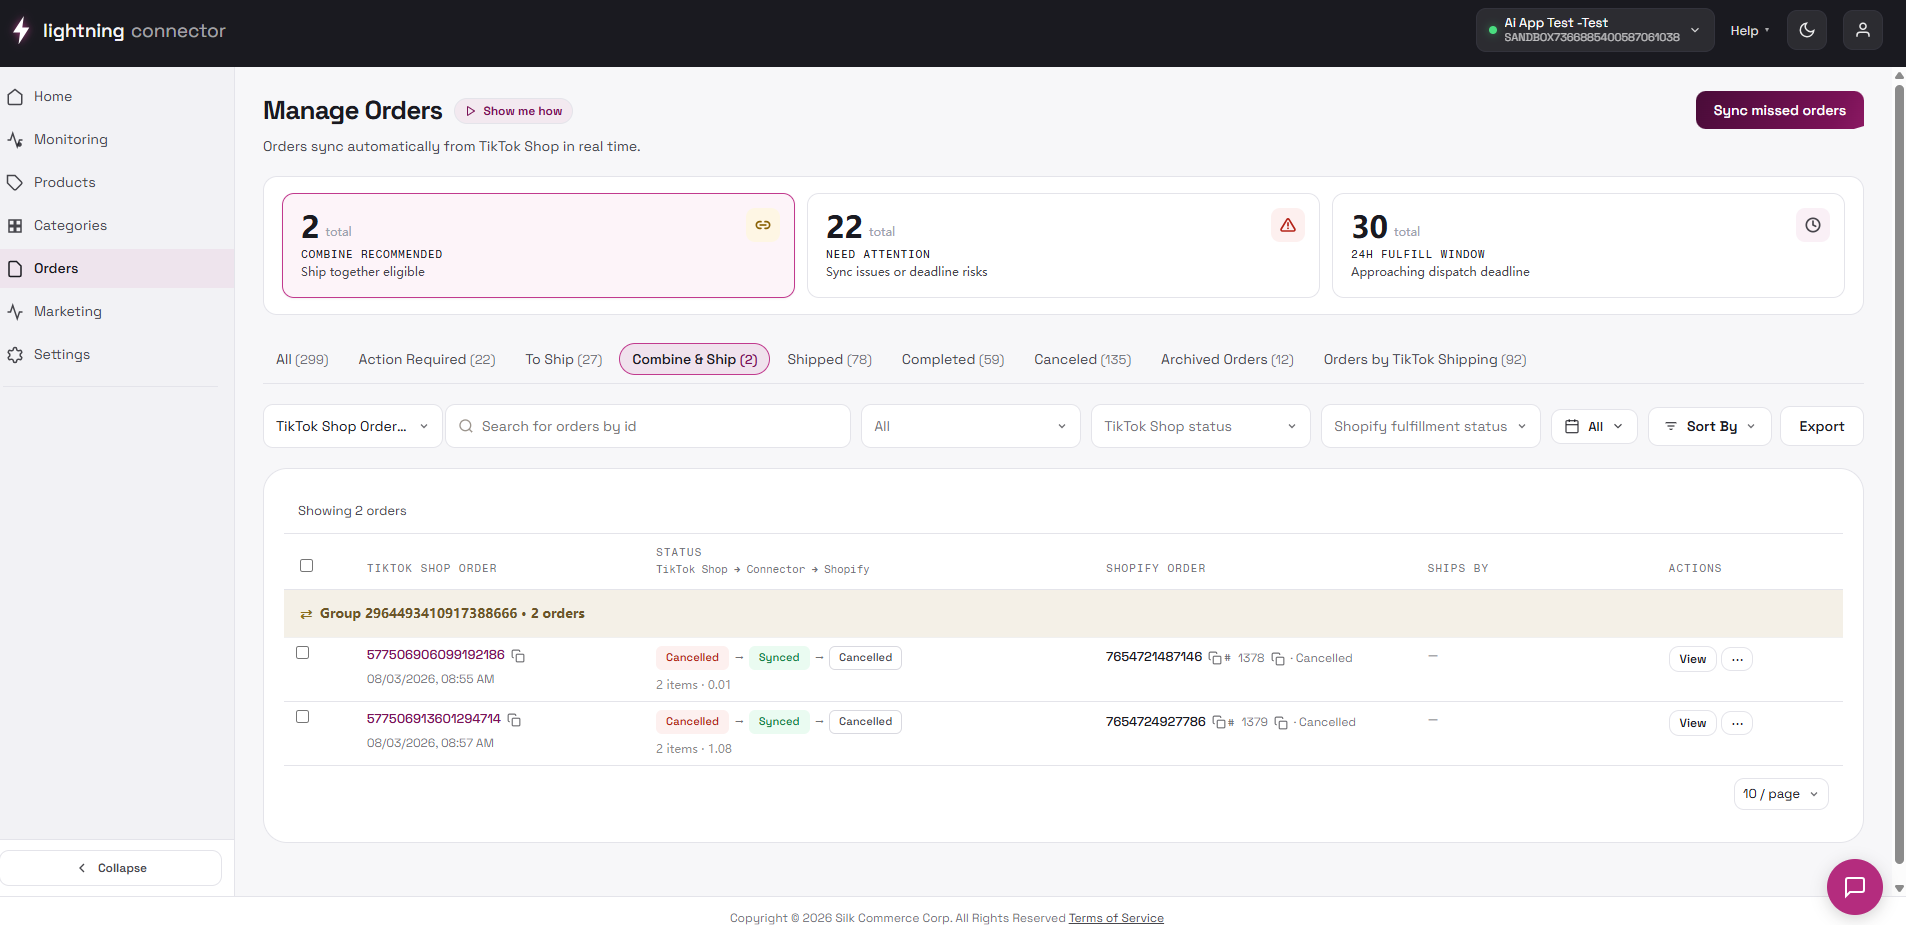Open the calendar All date filter
Image resolution: width=1906 pixels, height=925 pixels.
pos(1594,426)
